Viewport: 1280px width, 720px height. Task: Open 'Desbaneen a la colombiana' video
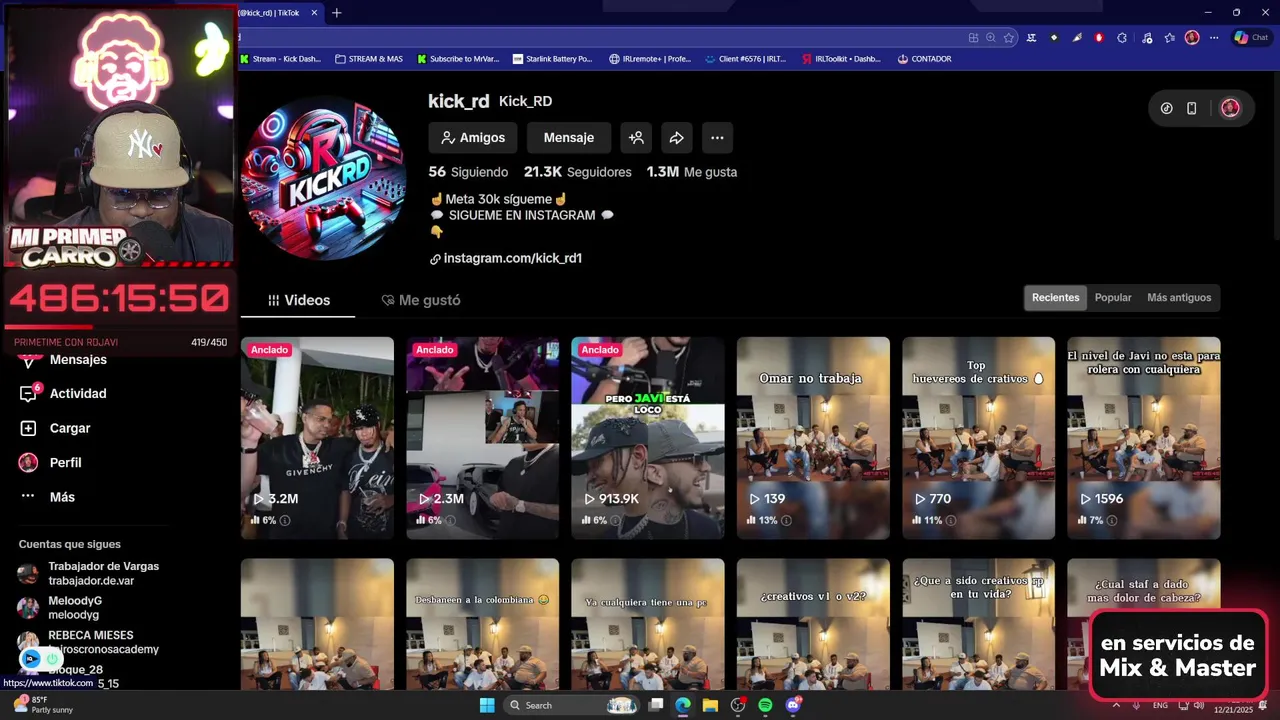[x=482, y=624]
